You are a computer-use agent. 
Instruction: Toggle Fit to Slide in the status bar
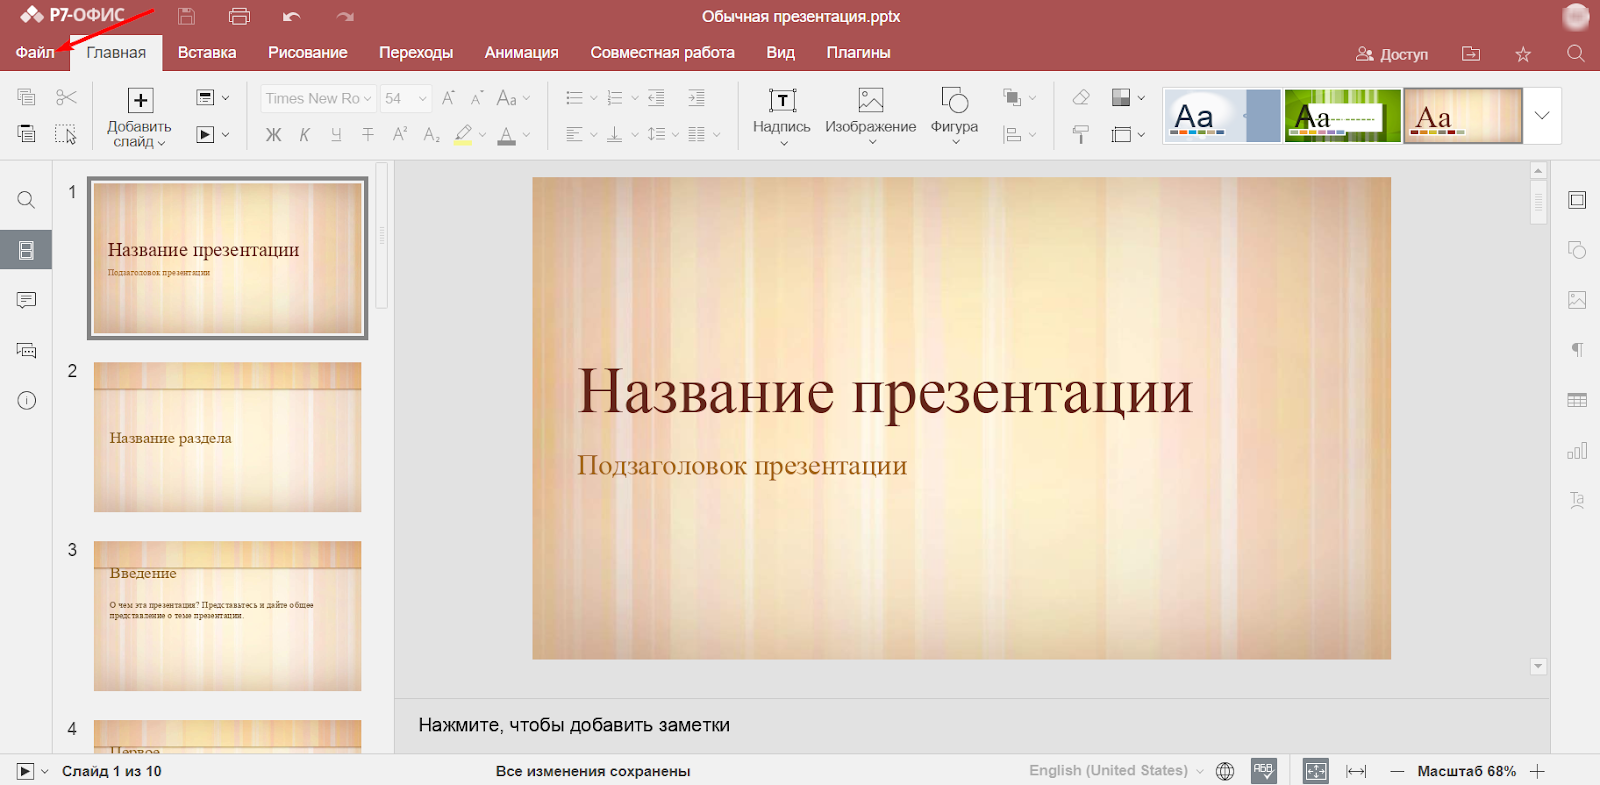[x=1316, y=771]
